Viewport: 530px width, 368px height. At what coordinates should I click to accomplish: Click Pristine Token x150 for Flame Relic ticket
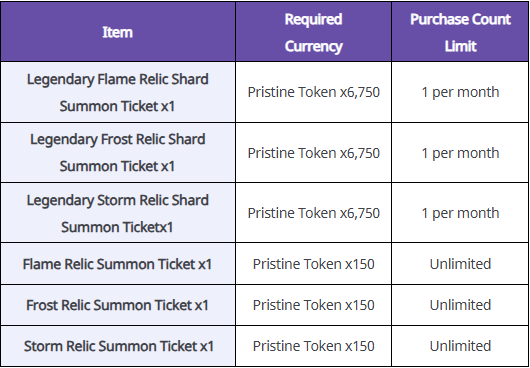pyautogui.click(x=314, y=264)
